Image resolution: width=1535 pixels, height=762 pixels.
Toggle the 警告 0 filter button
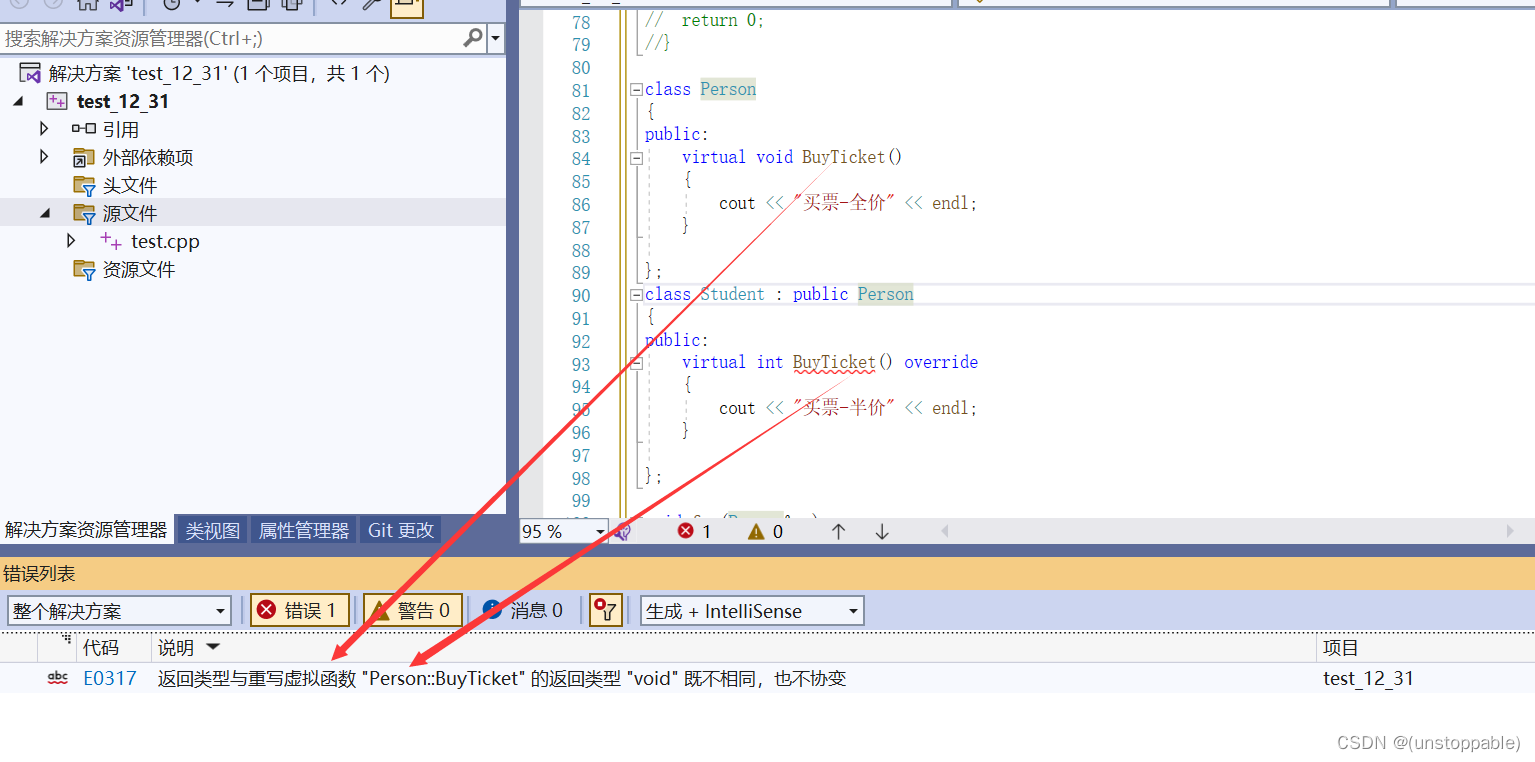412,610
